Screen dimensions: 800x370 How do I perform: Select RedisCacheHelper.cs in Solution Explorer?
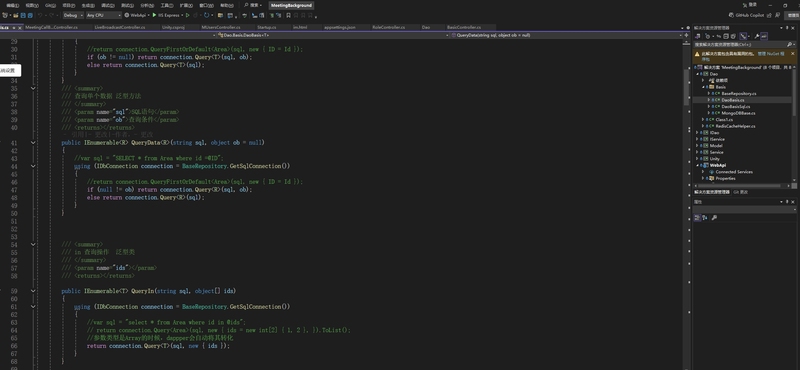(x=735, y=126)
